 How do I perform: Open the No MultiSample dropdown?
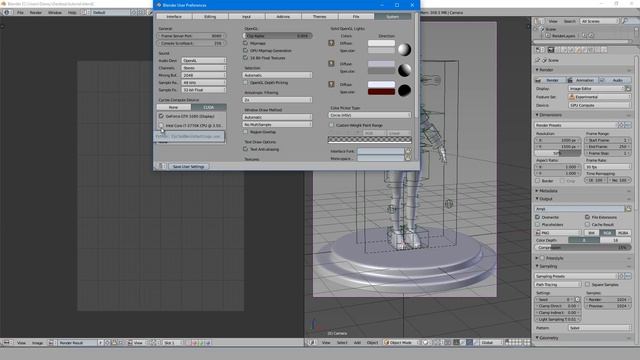[277, 124]
